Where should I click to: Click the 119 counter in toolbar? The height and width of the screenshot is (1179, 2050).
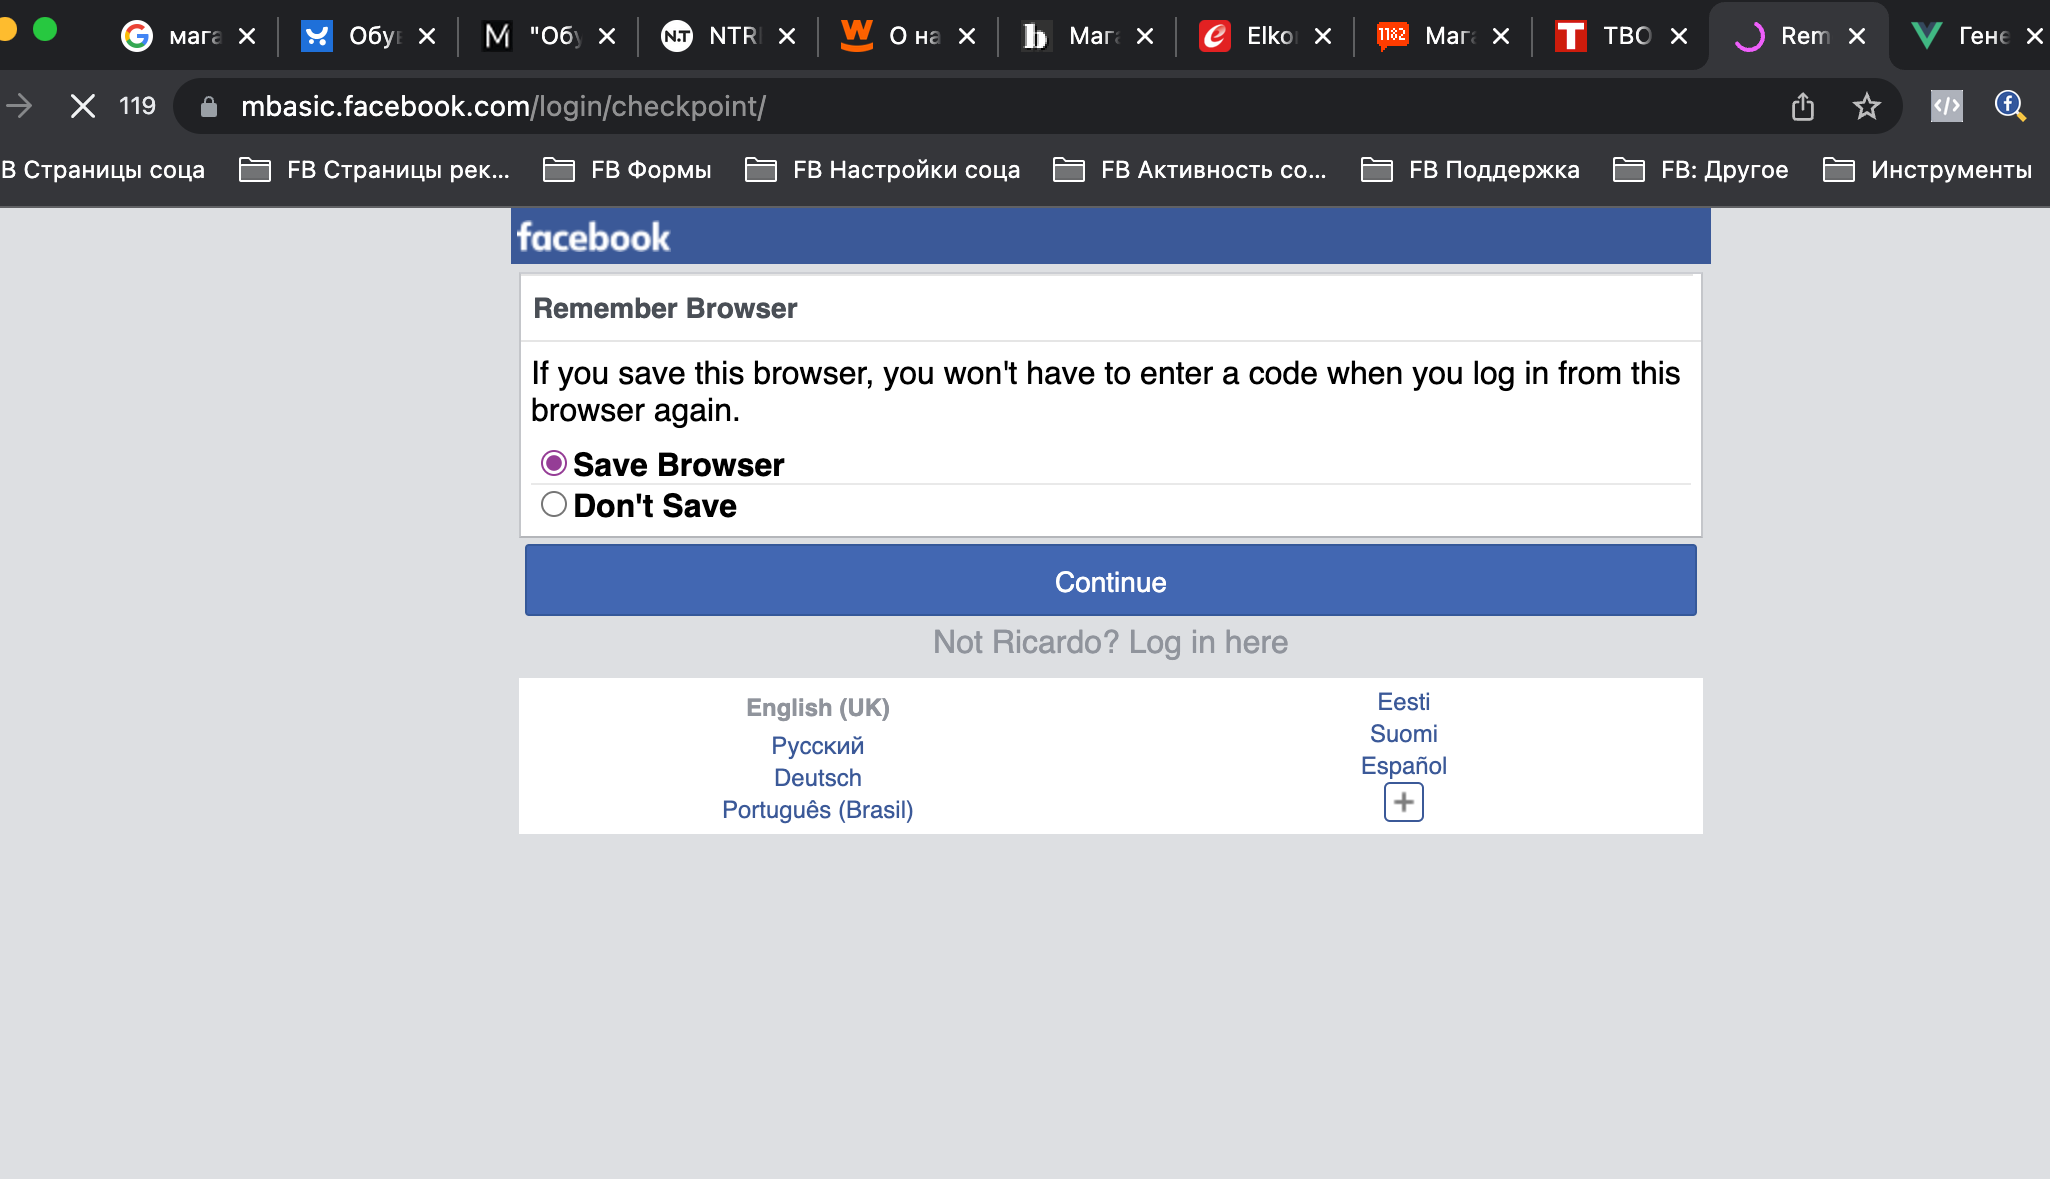[x=137, y=106]
